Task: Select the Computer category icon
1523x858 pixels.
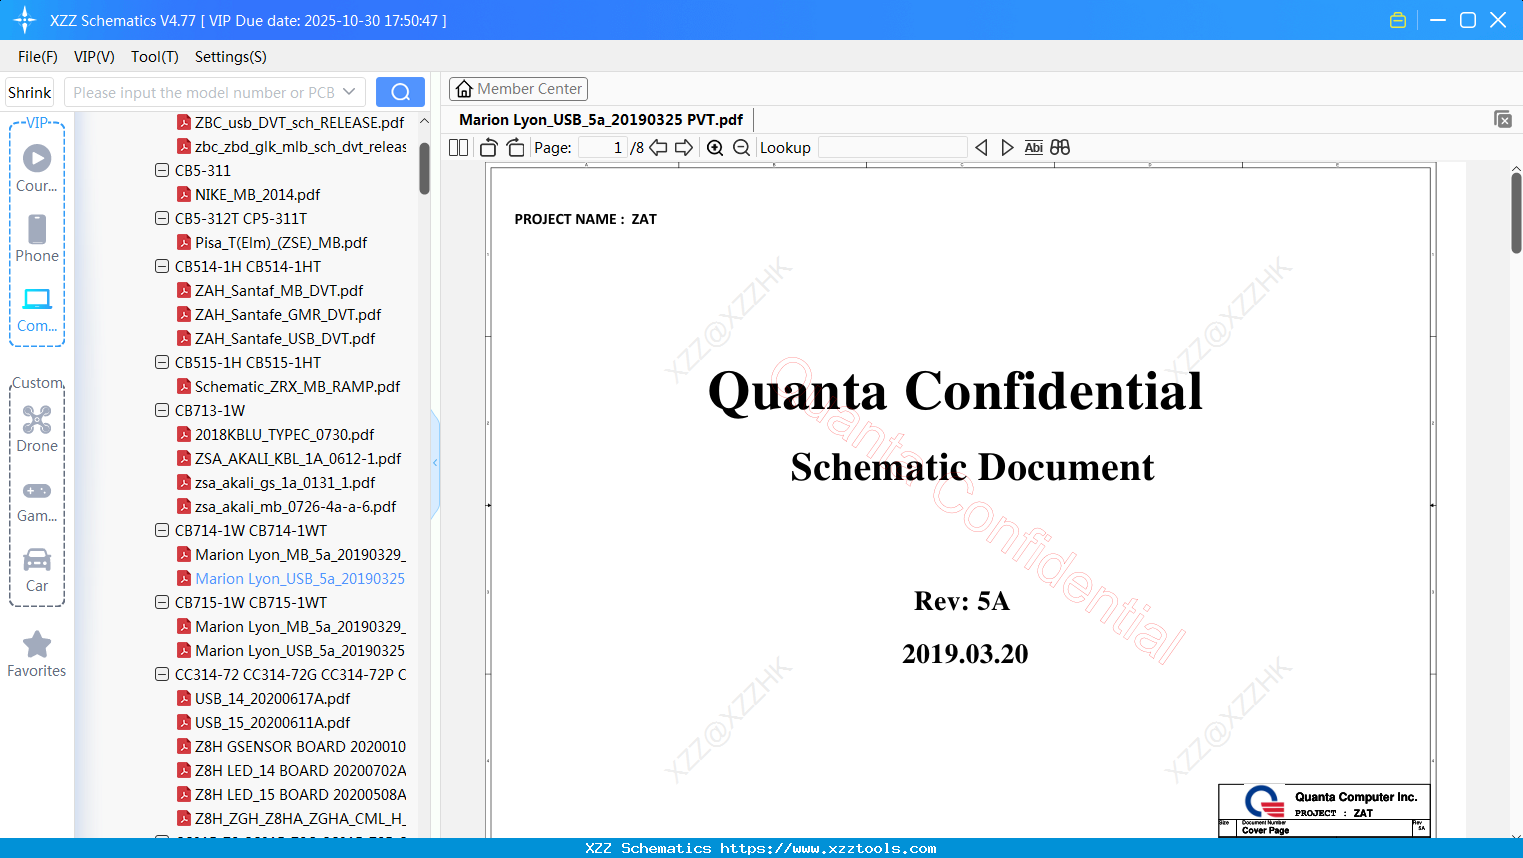Action: tap(37, 309)
